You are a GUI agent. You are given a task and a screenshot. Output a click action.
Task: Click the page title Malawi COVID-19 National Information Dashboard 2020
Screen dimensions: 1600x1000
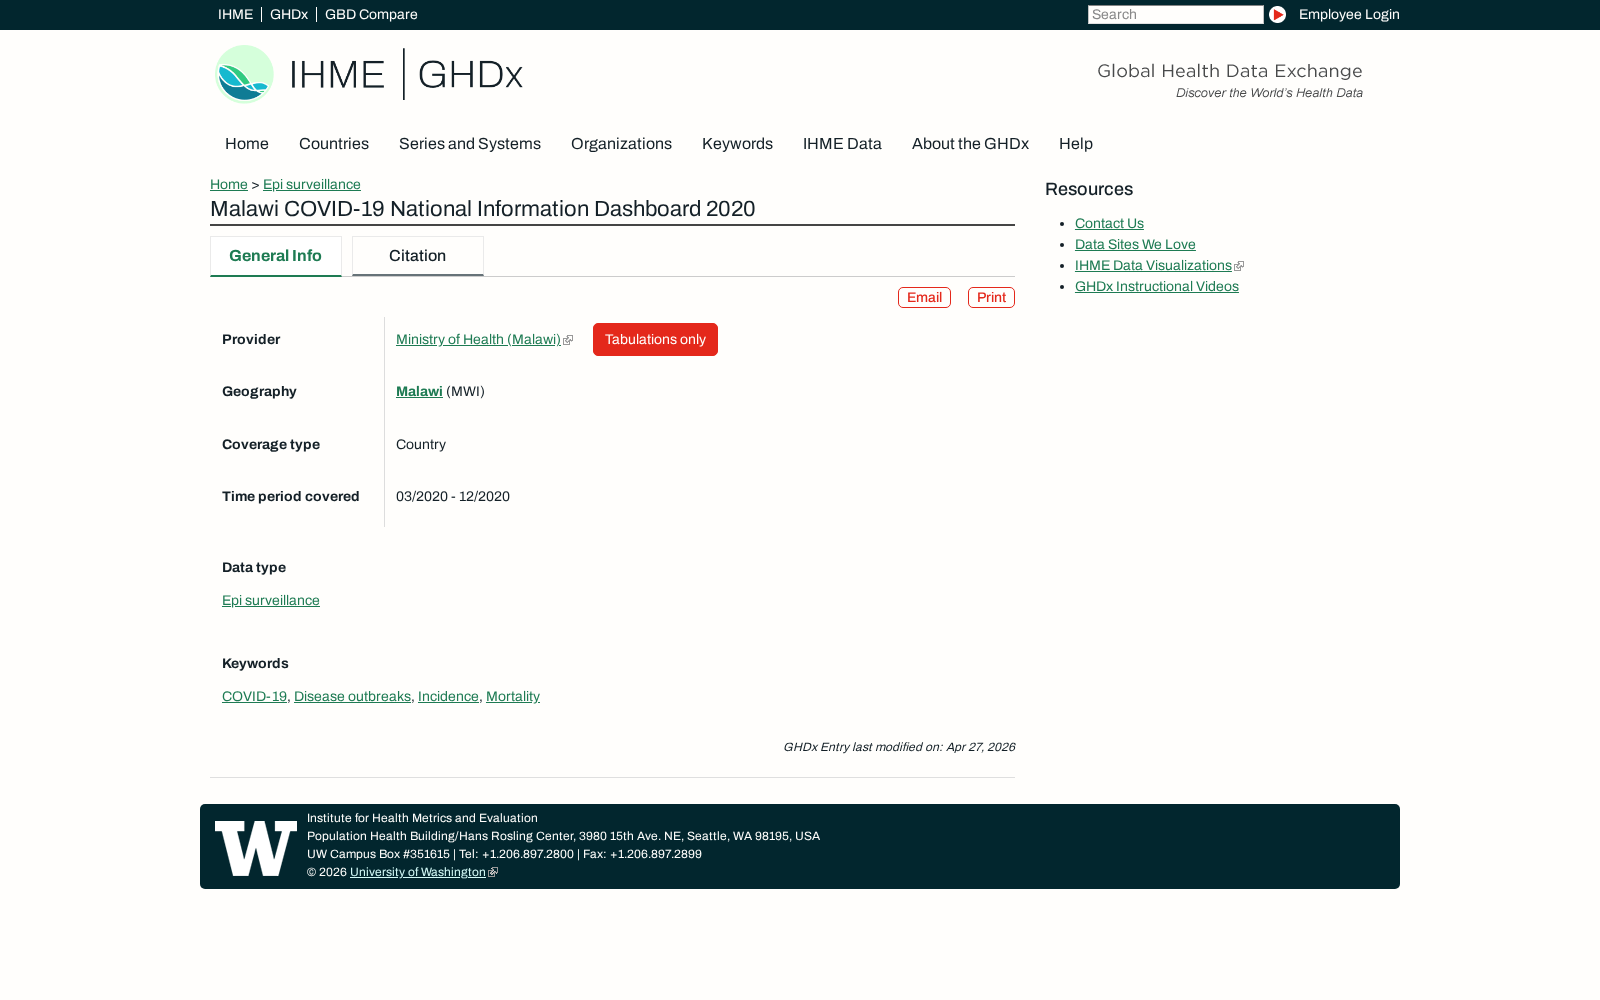pyautogui.click(x=483, y=209)
